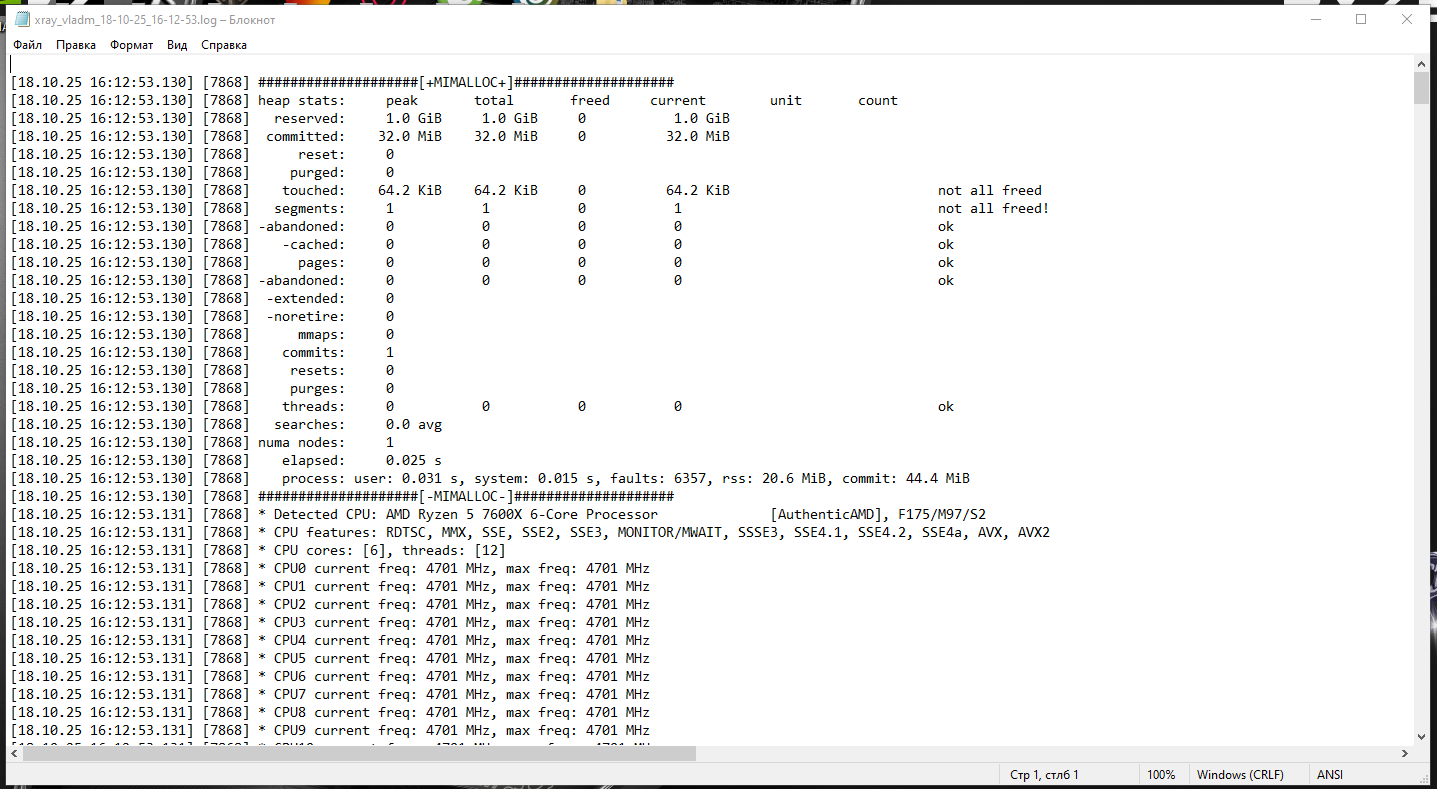Screen dimensions: 1437x789
Task: Close the Notepad log window
Action: click(1407, 19)
